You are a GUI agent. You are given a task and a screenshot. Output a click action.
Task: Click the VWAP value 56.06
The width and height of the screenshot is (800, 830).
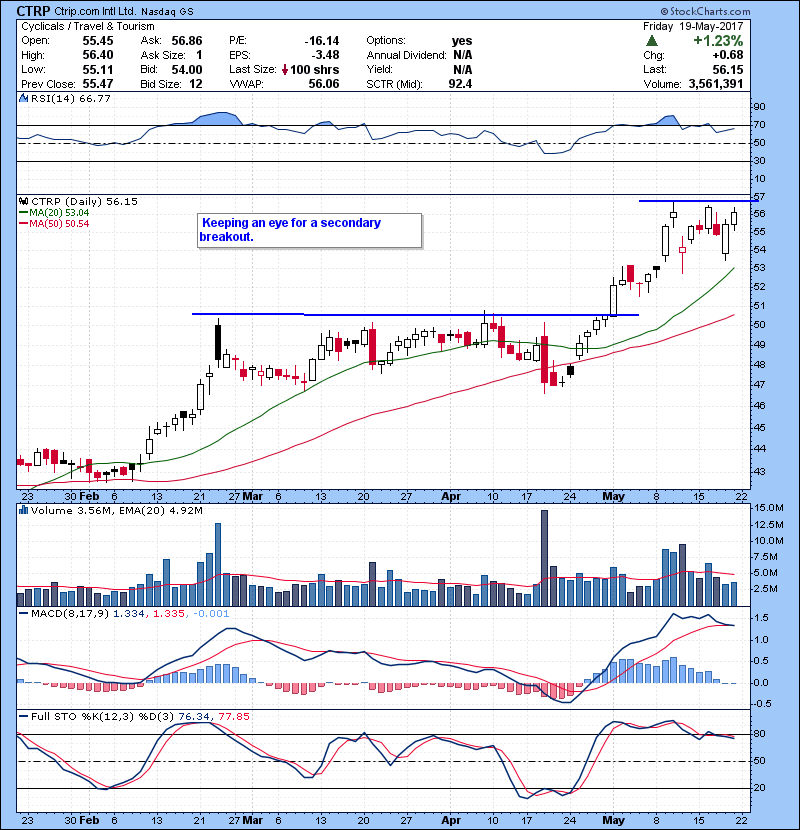click(x=324, y=84)
